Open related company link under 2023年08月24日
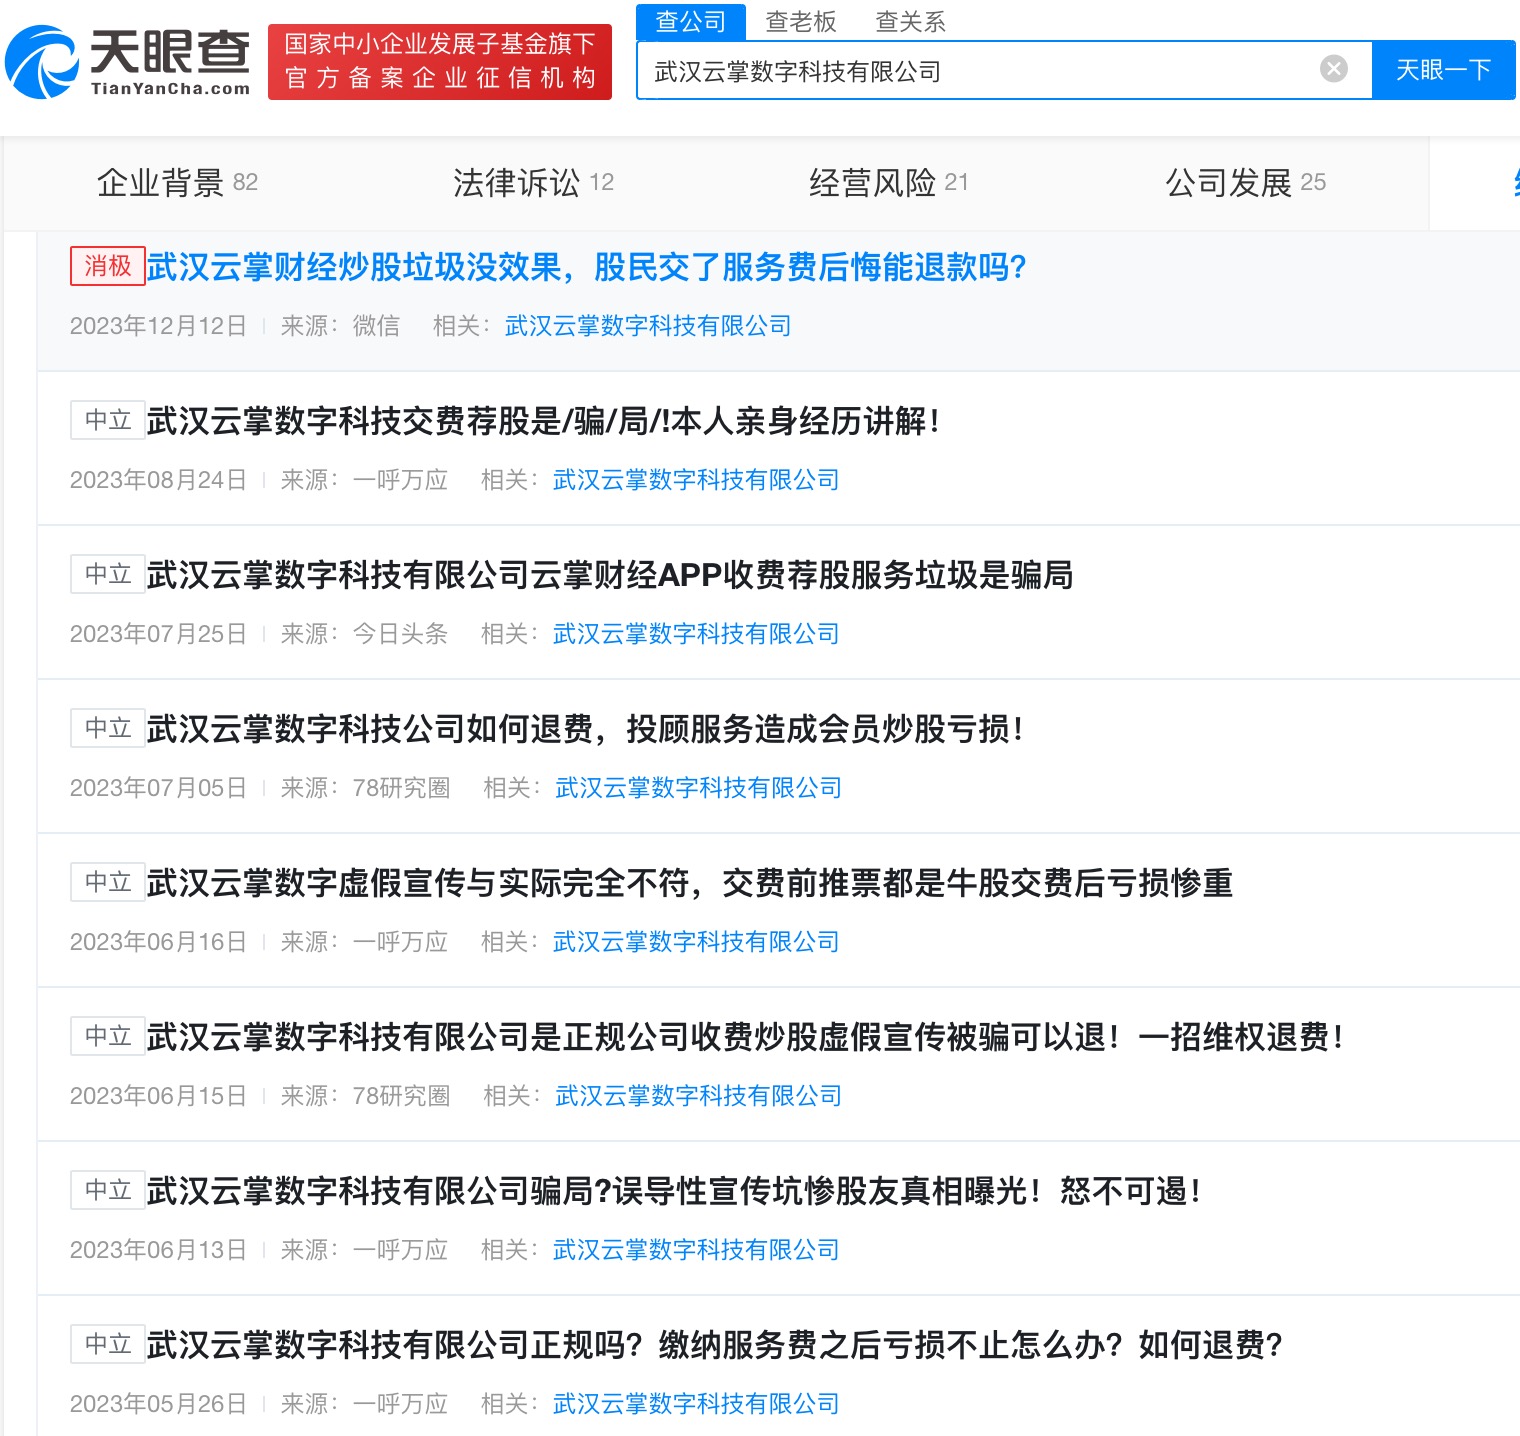Image resolution: width=1520 pixels, height=1436 pixels. (x=696, y=480)
